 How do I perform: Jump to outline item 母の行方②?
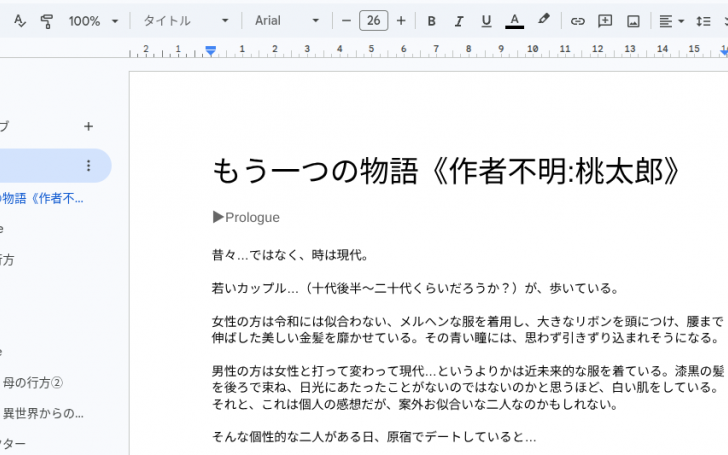click(32, 383)
